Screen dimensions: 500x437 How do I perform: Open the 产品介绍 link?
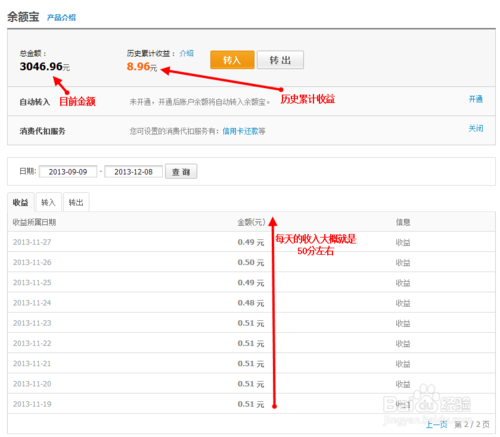[x=61, y=17]
